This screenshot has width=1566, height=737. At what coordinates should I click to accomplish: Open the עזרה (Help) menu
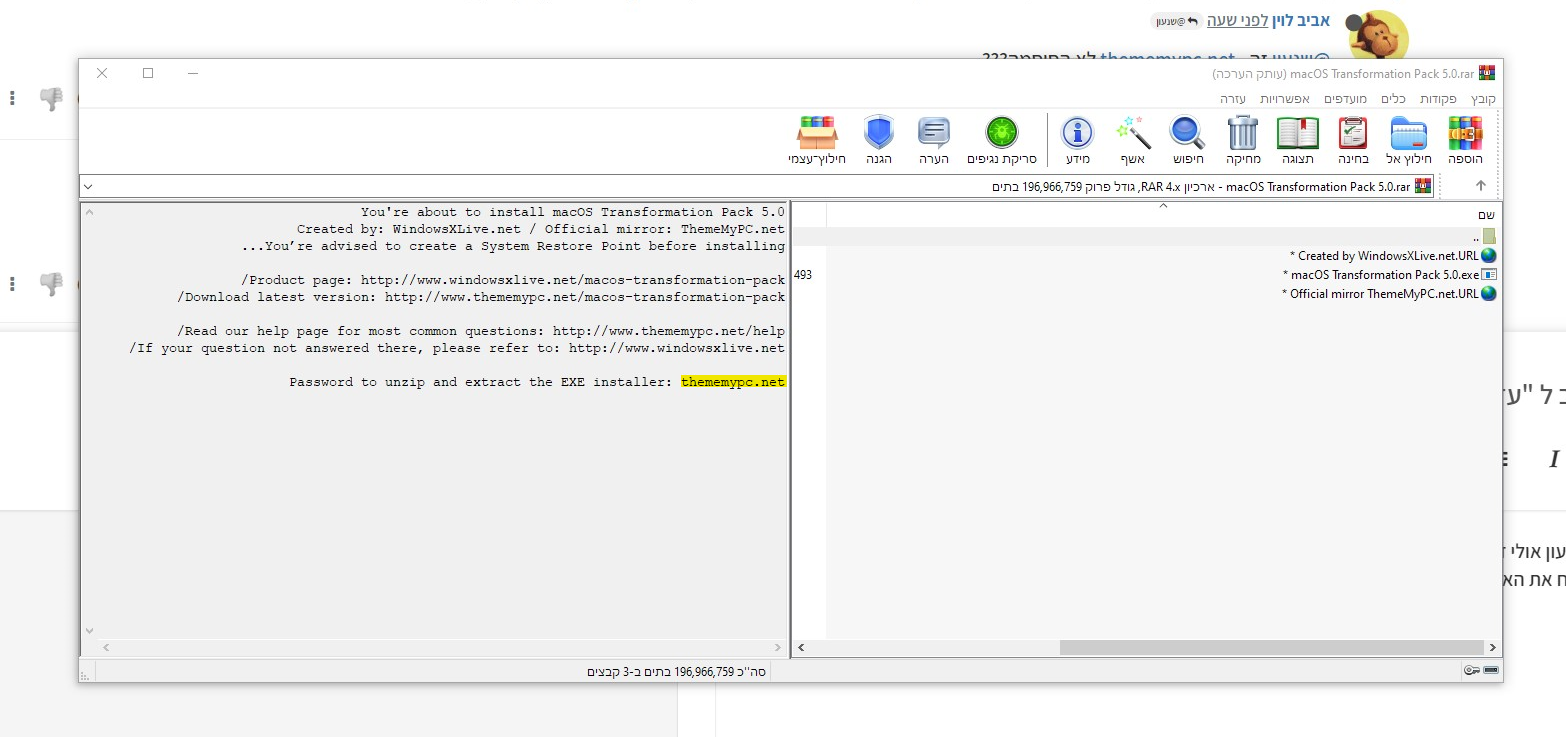[x=1232, y=99]
